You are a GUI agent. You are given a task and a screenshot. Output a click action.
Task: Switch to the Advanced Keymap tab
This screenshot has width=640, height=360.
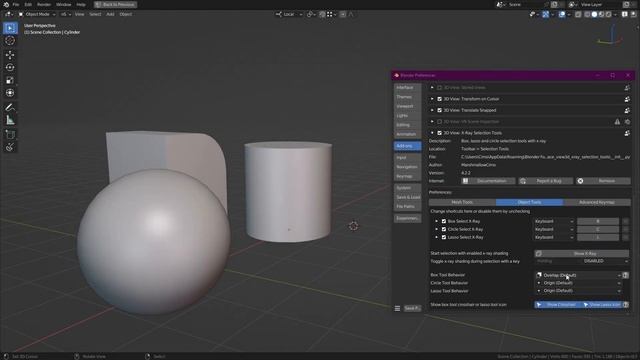point(597,202)
